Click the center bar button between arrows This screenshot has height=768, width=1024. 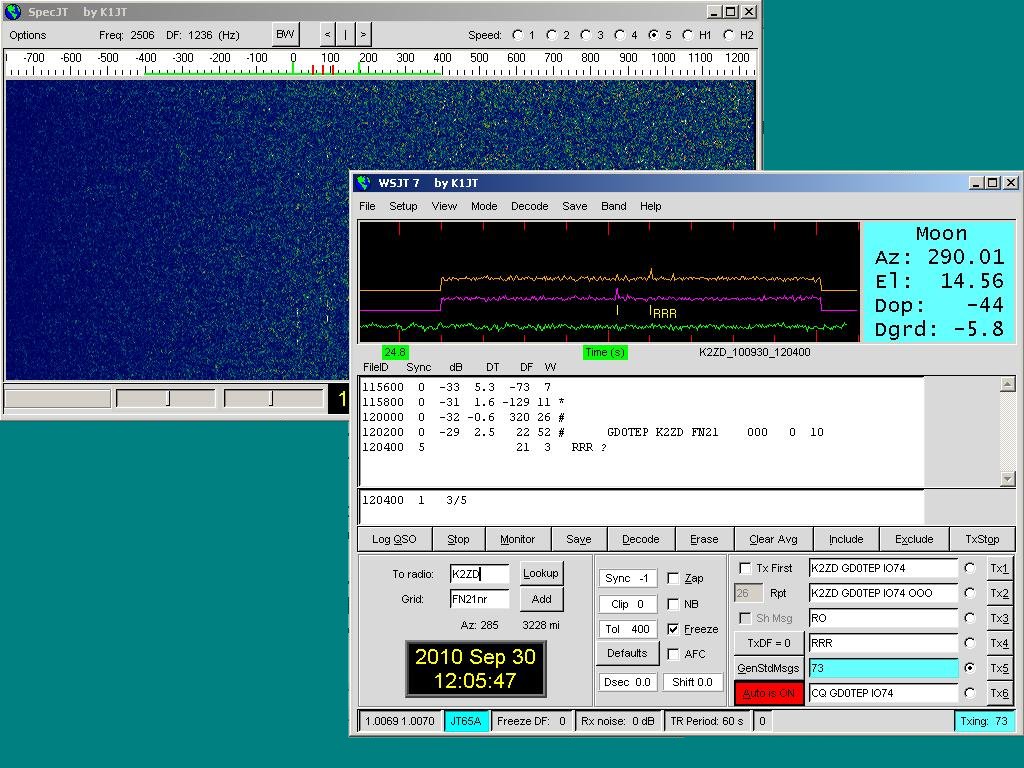click(x=345, y=35)
